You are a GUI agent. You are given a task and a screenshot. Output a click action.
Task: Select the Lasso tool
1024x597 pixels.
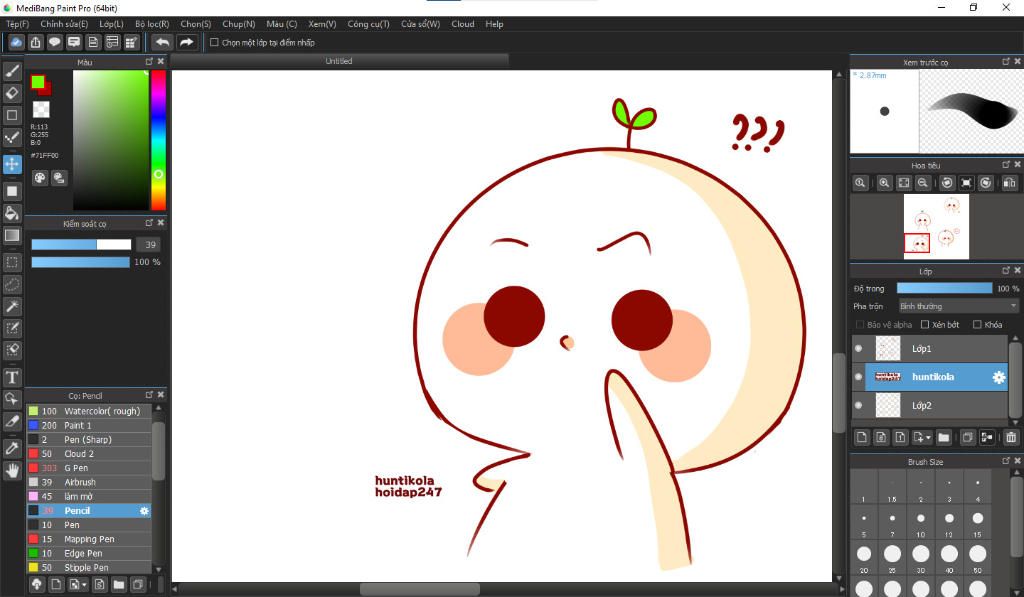pos(12,285)
